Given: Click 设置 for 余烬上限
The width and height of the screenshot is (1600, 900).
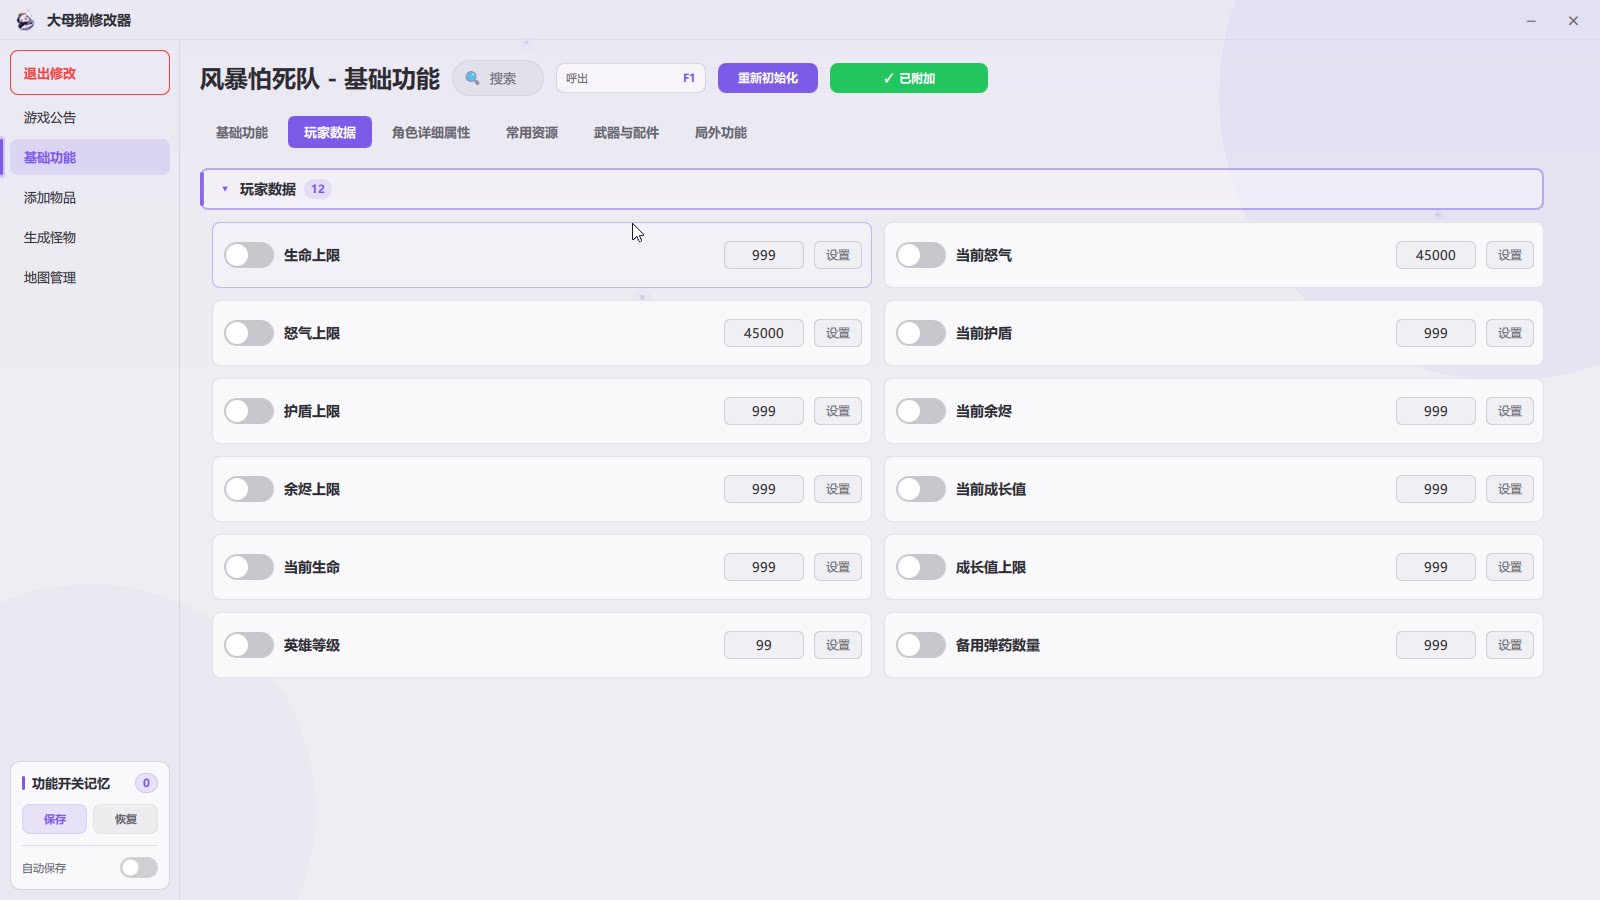Looking at the screenshot, I should click(x=838, y=489).
